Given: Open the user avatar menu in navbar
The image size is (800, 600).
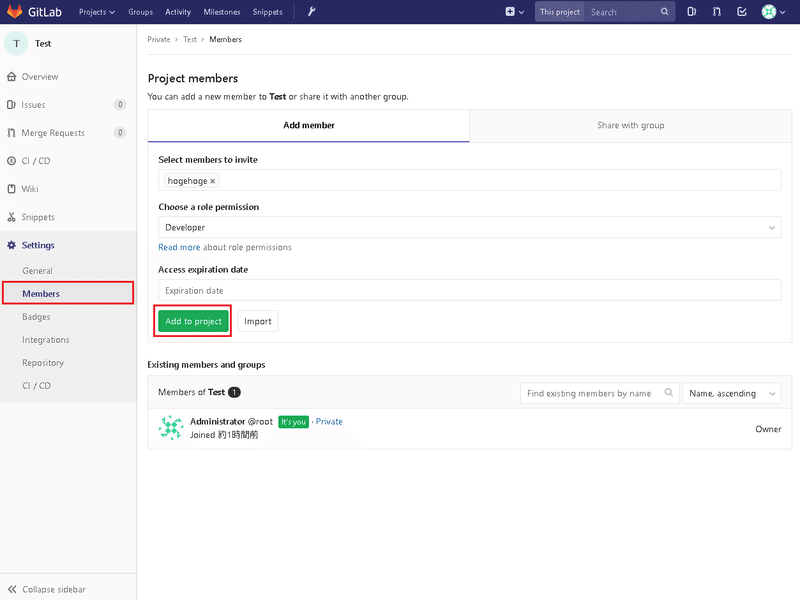Looking at the screenshot, I should click(x=772, y=11).
